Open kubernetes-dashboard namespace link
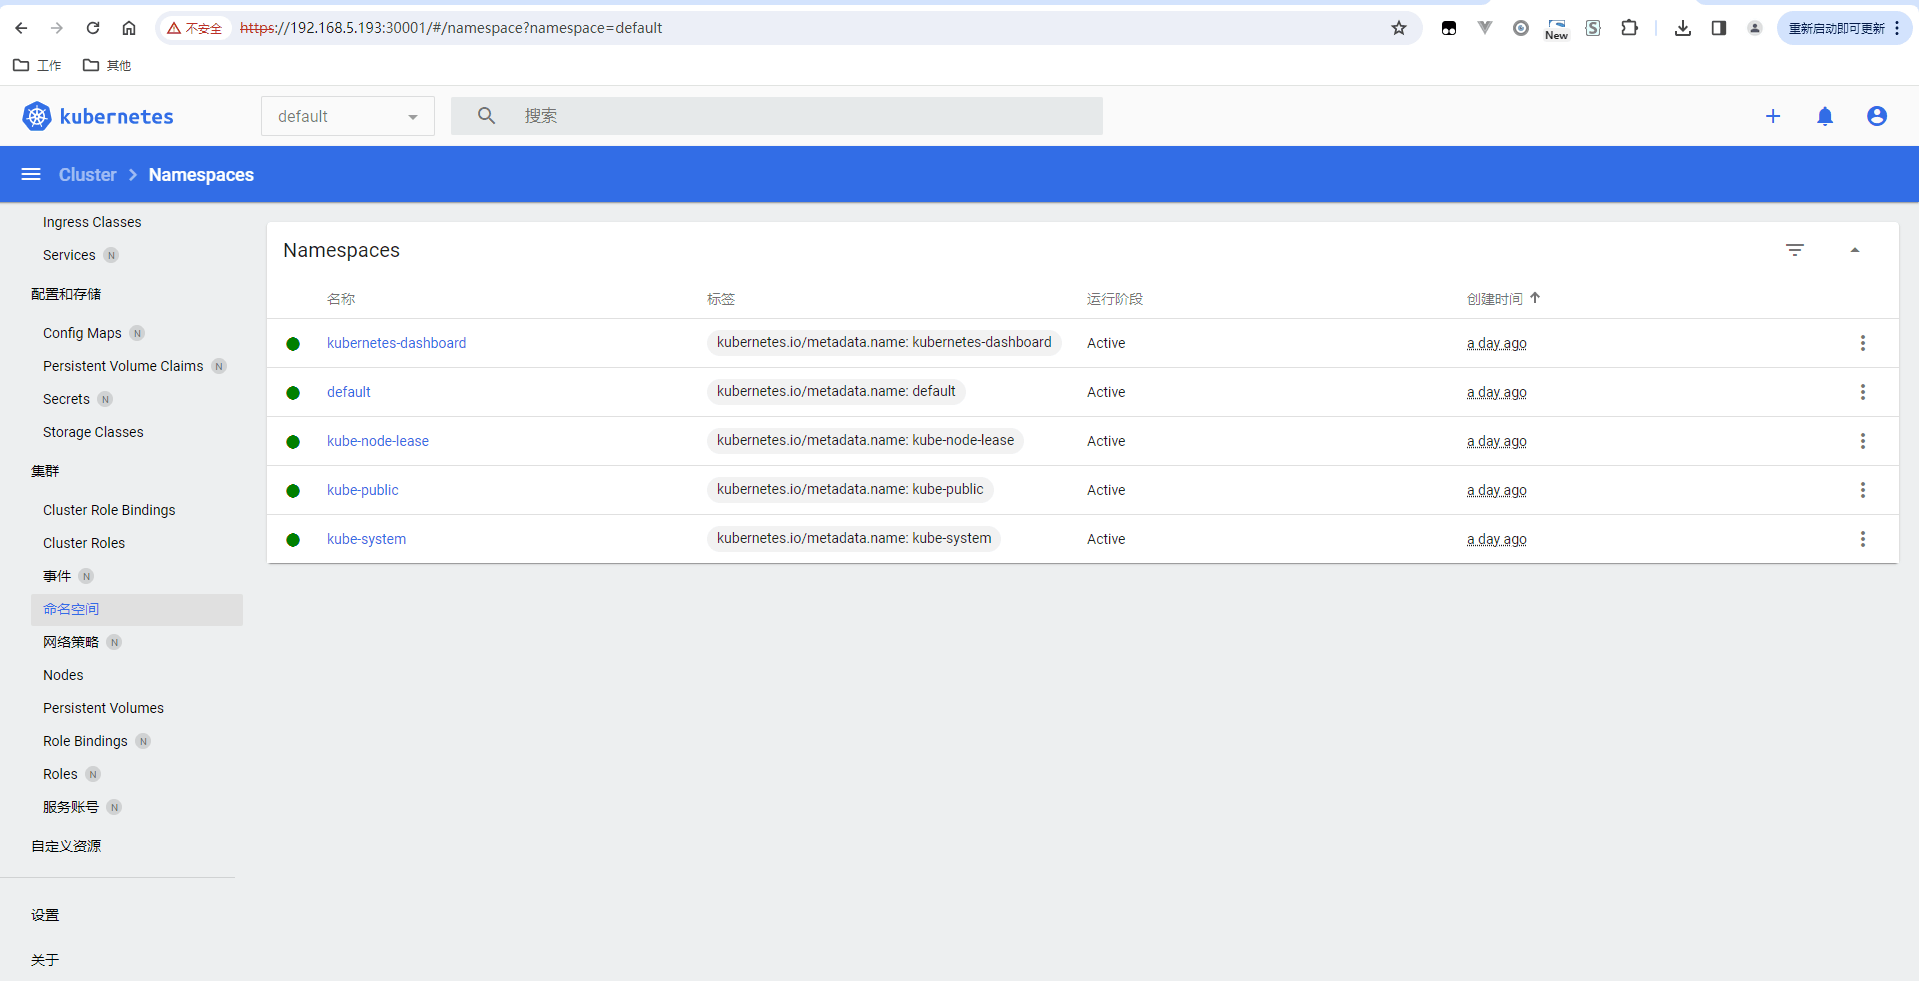Image resolution: width=1919 pixels, height=981 pixels. click(x=396, y=343)
